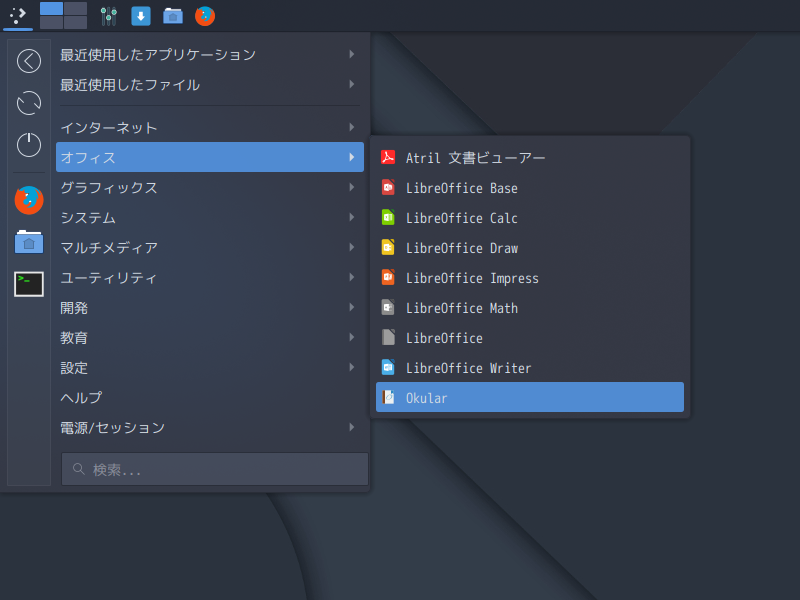800x600 pixels.
Task: Click the application menu launcher icon
Action: (x=18, y=15)
